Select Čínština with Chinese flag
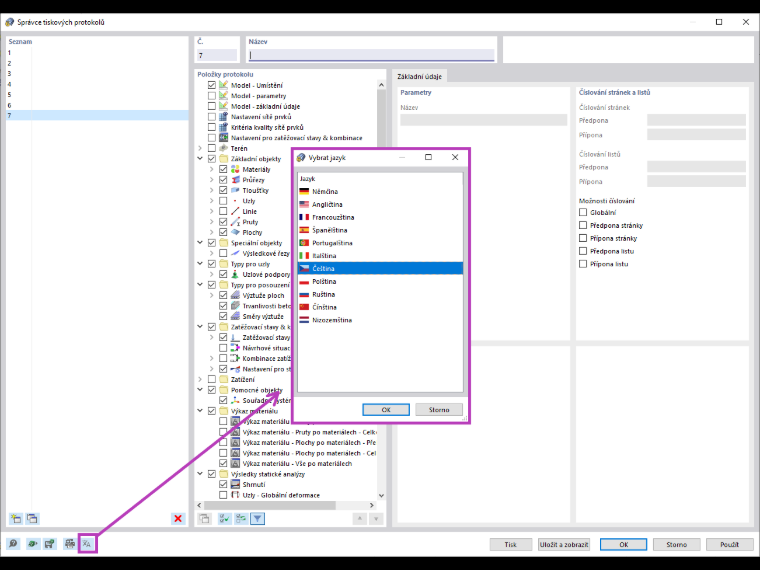The width and height of the screenshot is (760, 570). (380, 307)
